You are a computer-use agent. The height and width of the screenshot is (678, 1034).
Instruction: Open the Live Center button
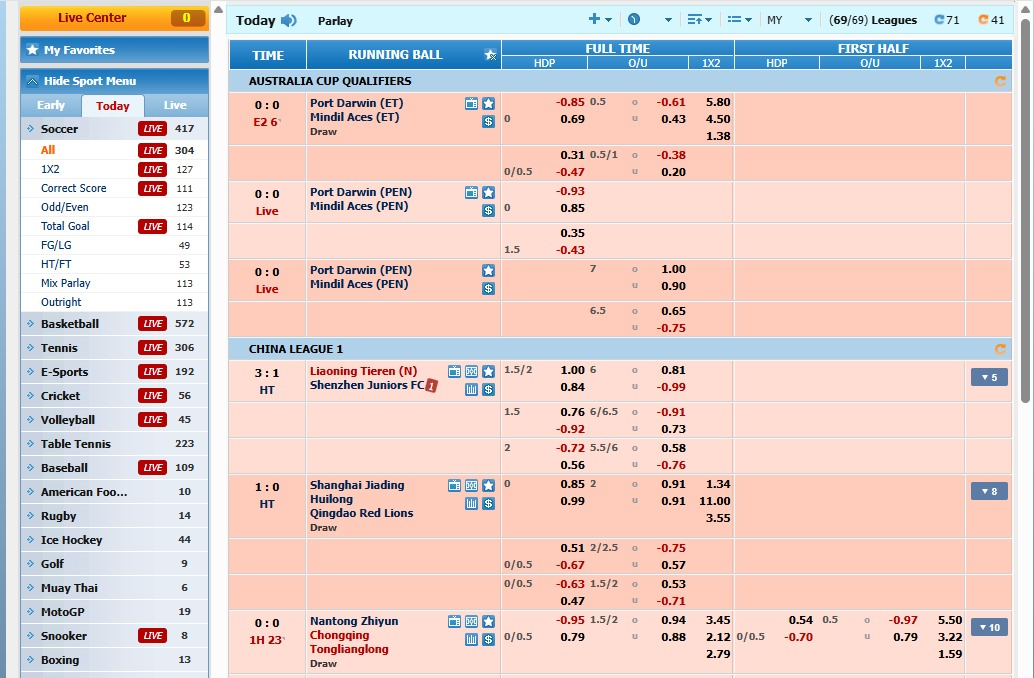[x=114, y=18]
